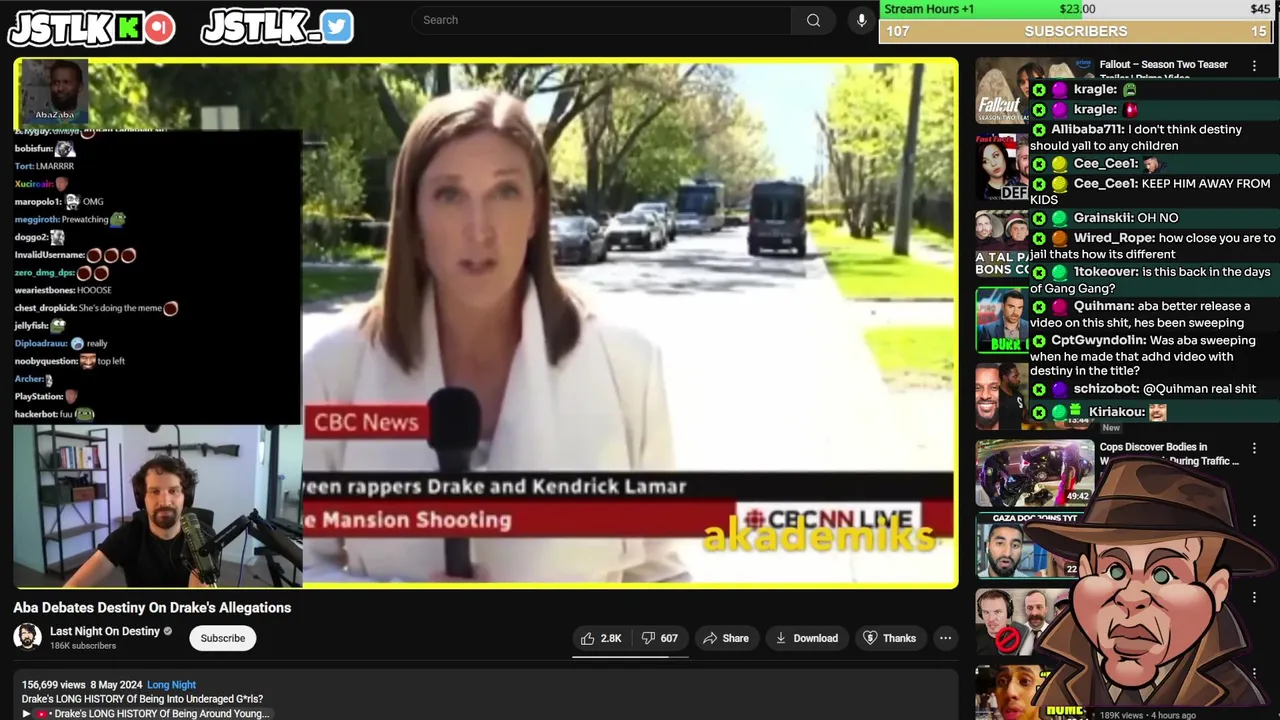The width and height of the screenshot is (1280, 720).
Task: Click the Wired_Rope chat message
Action: pyautogui.click(x=1154, y=246)
